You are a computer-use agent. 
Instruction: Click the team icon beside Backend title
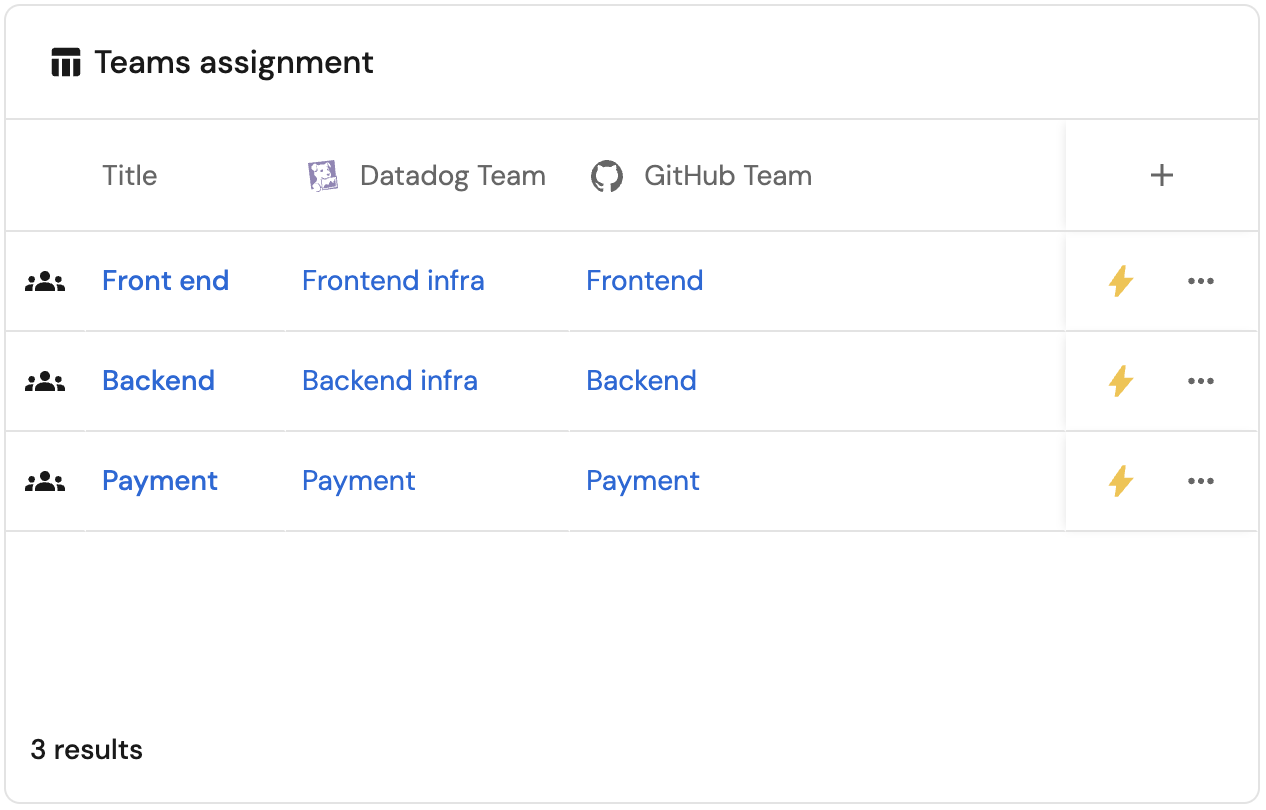tap(45, 382)
